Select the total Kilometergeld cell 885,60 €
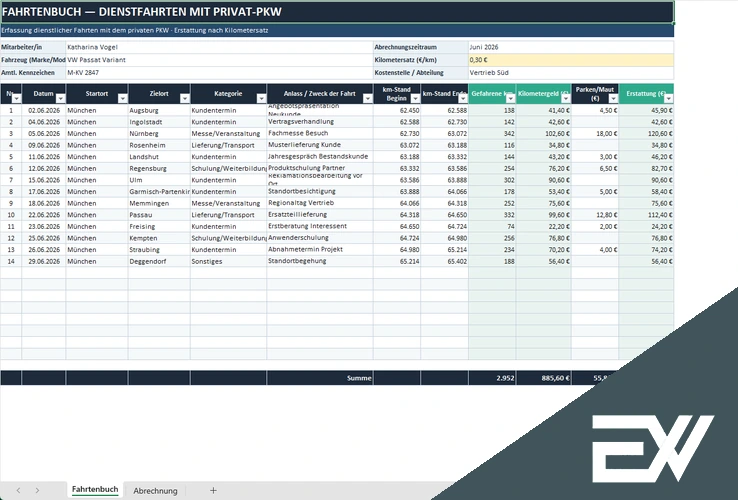Image resolution: width=738 pixels, height=500 pixels. coord(544,378)
